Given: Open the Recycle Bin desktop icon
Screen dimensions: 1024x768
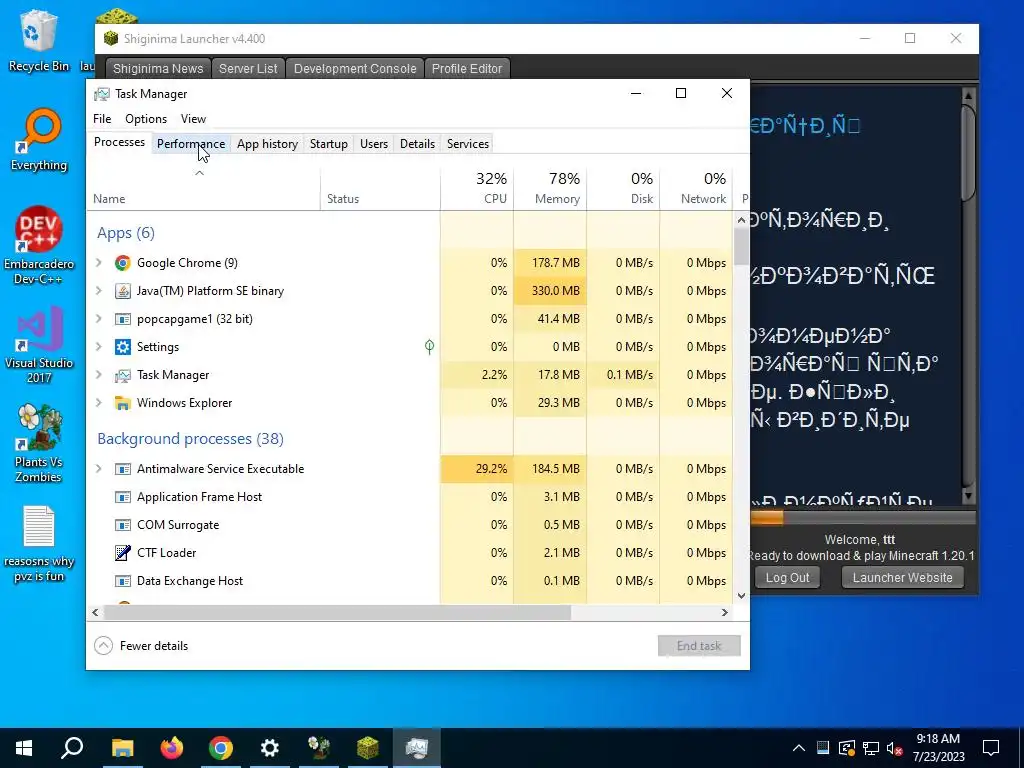Looking at the screenshot, I should pyautogui.click(x=38, y=40).
